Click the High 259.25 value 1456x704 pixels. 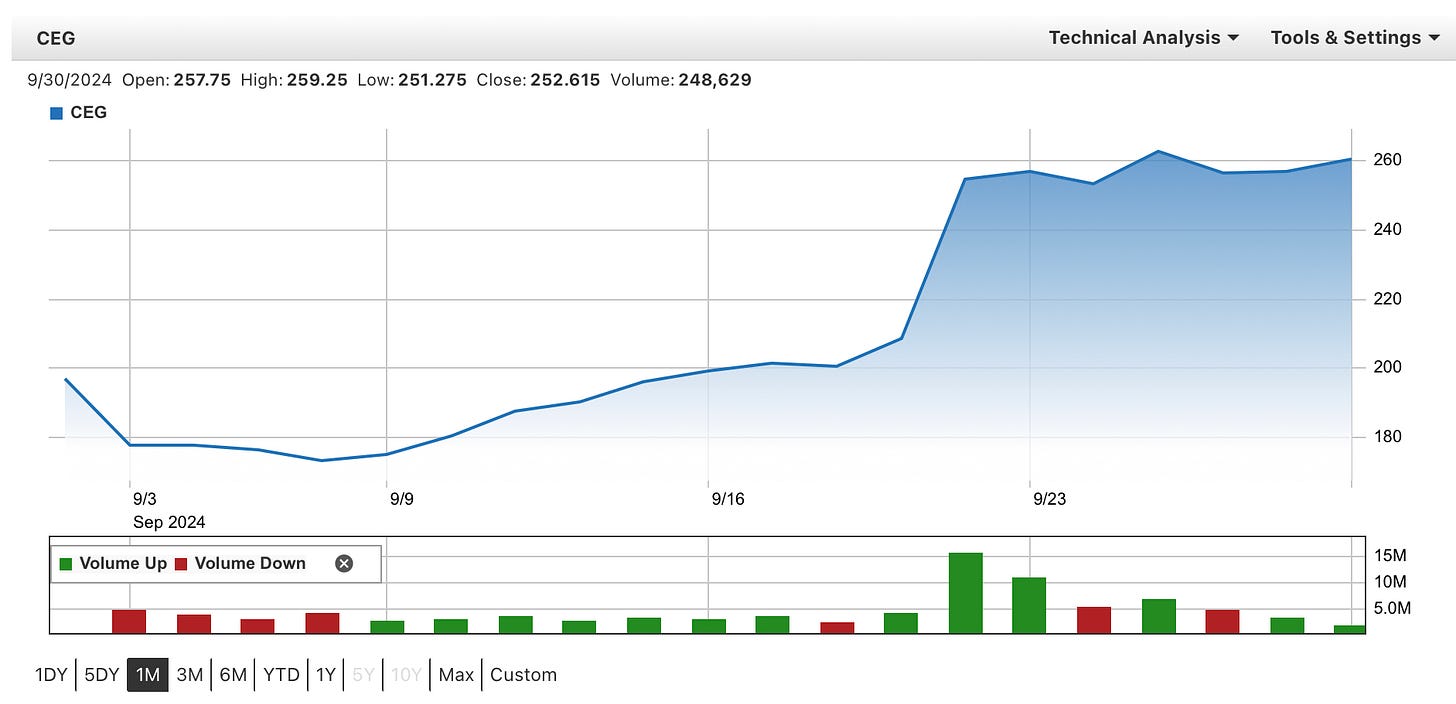tap(317, 80)
